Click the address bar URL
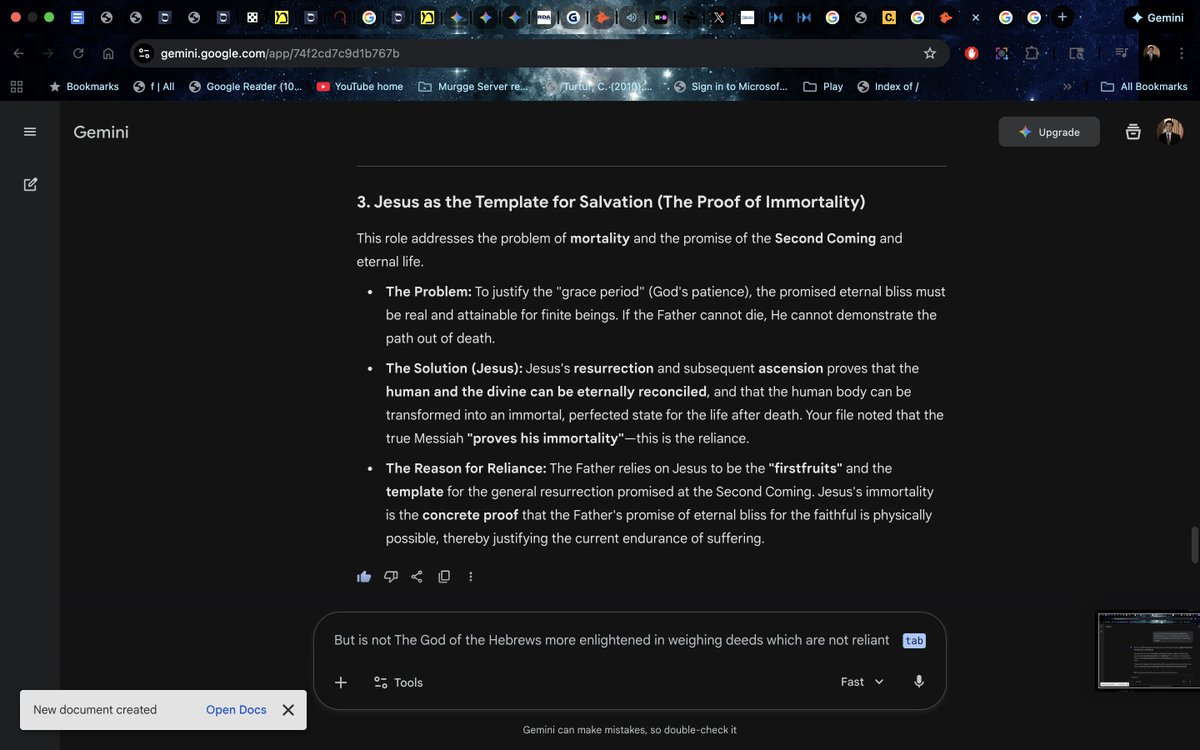The height and width of the screenshot is (750, 1200). tap(280, 53)
